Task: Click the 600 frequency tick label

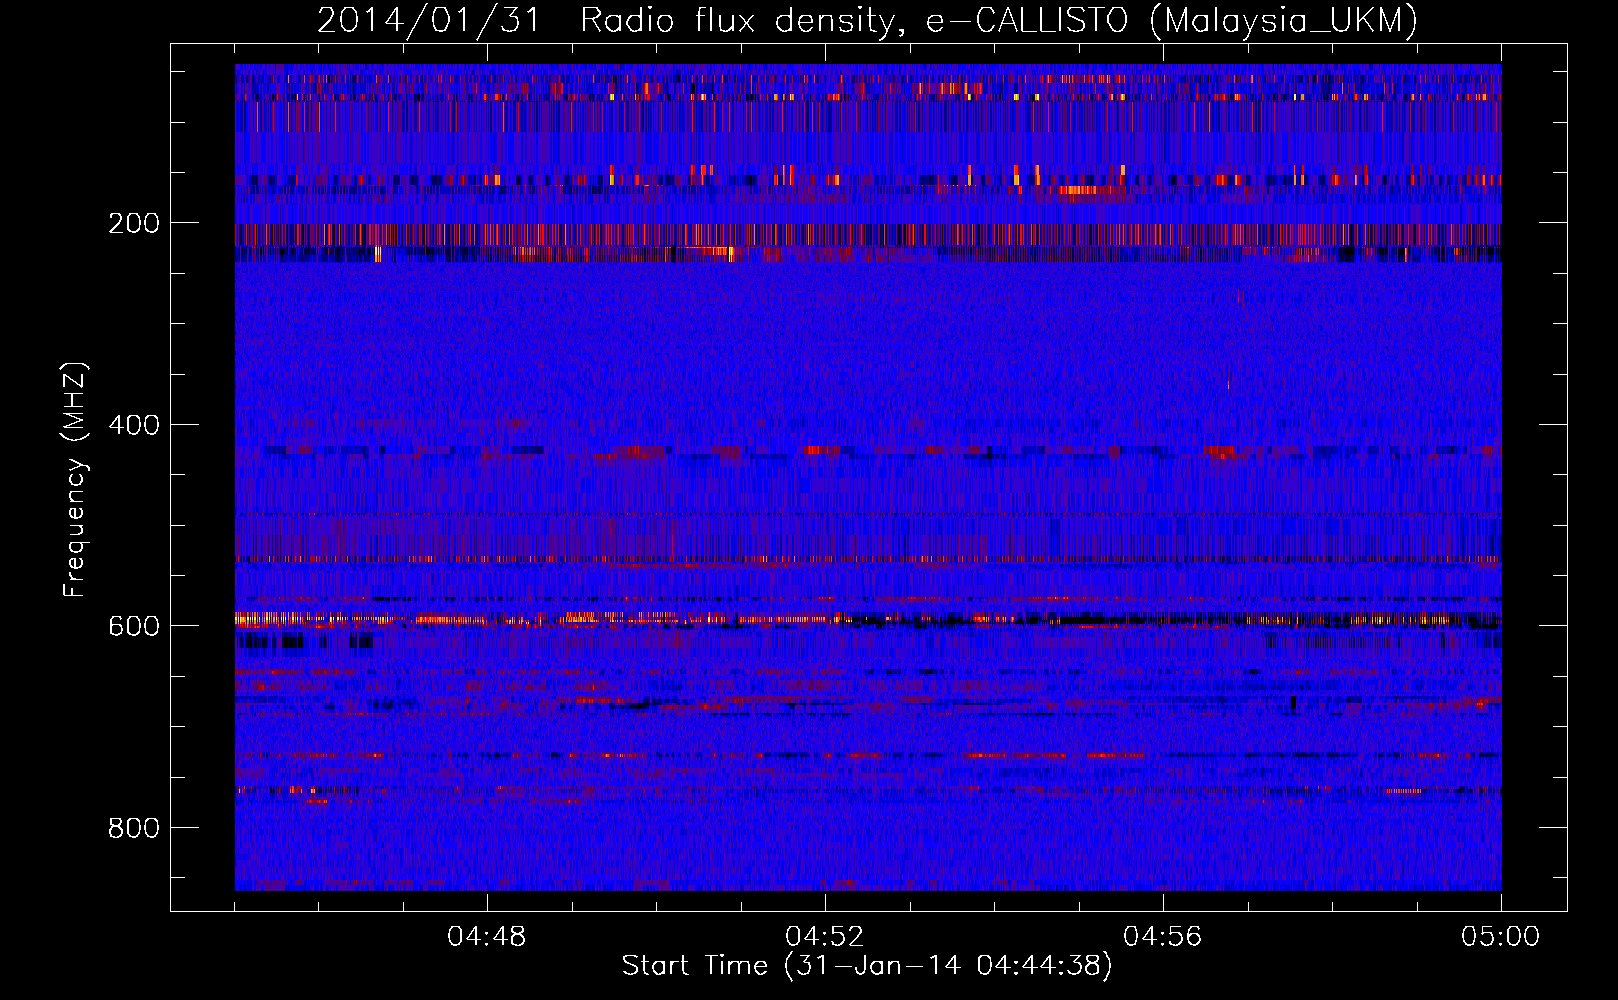Action: 134,626
